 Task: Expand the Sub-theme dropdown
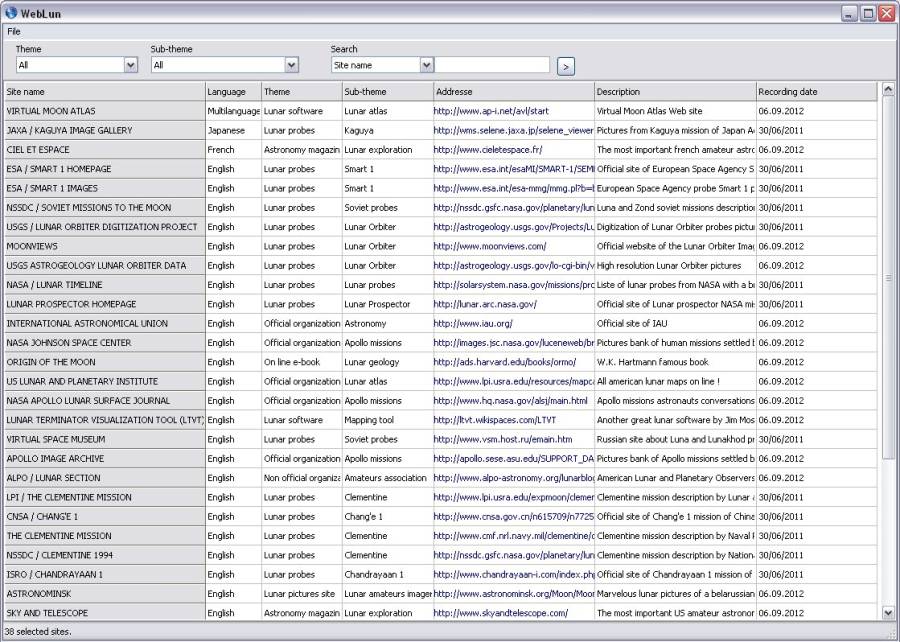coord(292,65)
